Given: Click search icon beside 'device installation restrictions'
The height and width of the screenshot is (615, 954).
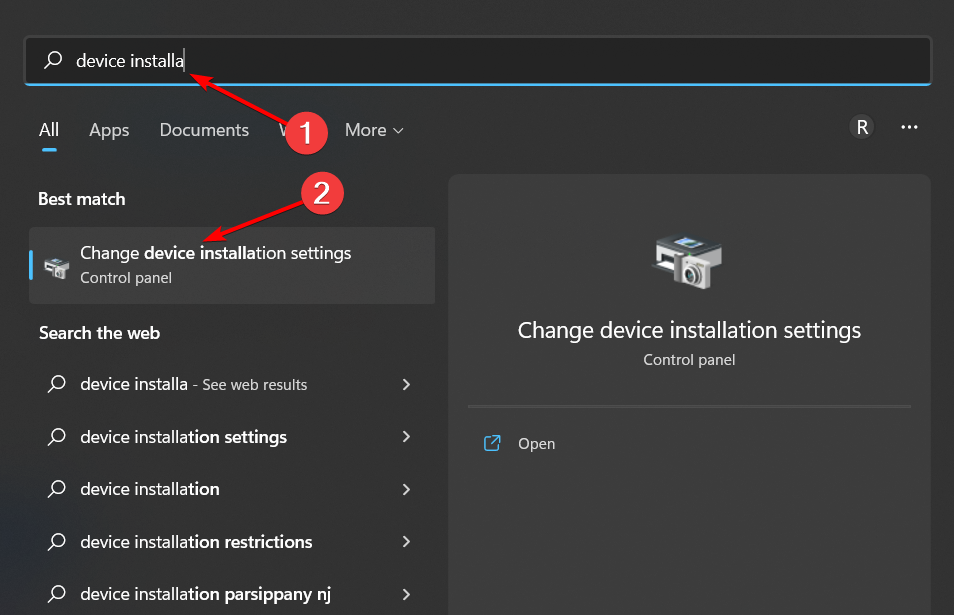Looking at the screenshot, I should (57, 541).
